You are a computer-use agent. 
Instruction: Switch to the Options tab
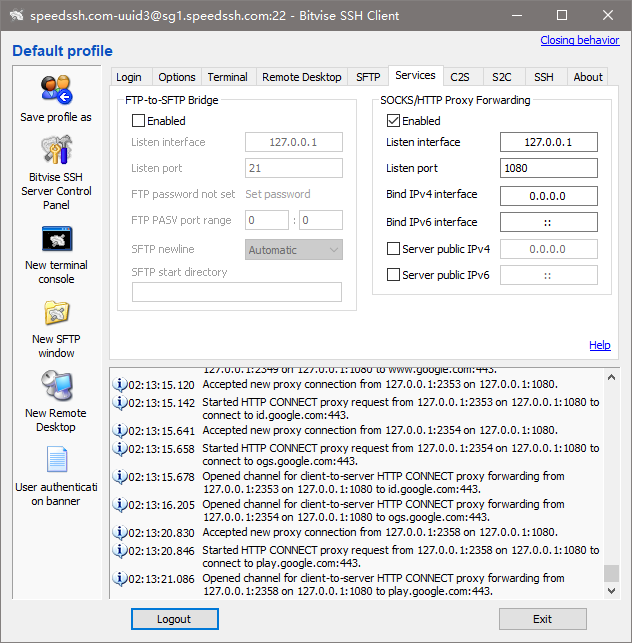177,77
